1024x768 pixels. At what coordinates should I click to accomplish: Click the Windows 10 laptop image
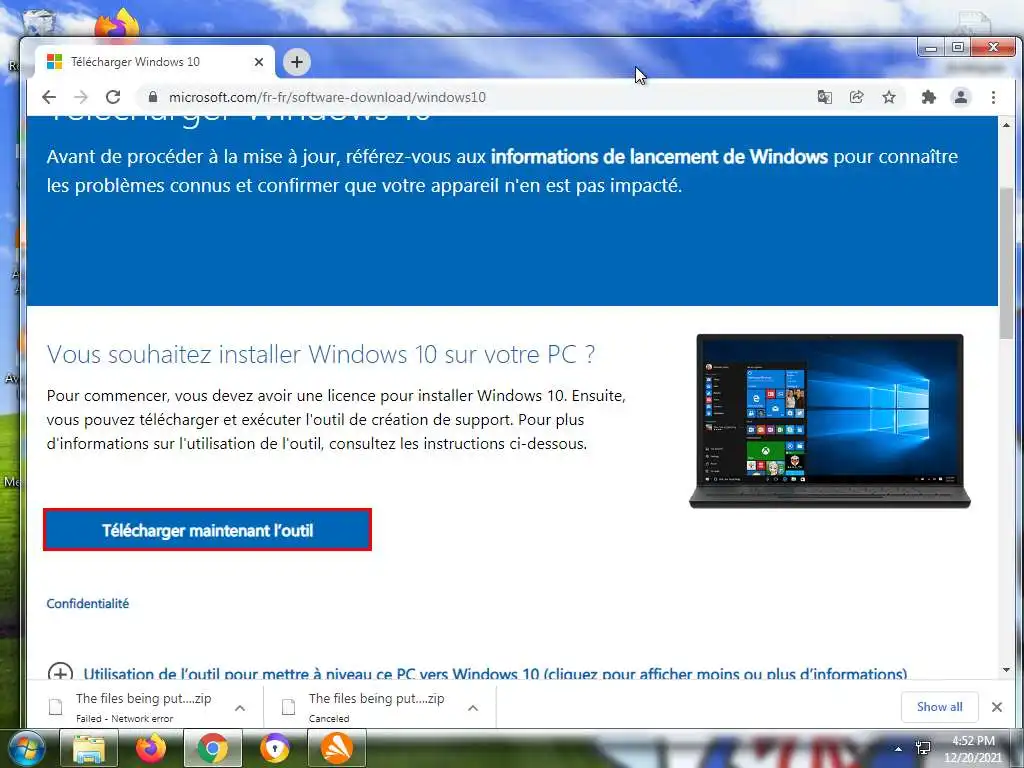point(829,421)
